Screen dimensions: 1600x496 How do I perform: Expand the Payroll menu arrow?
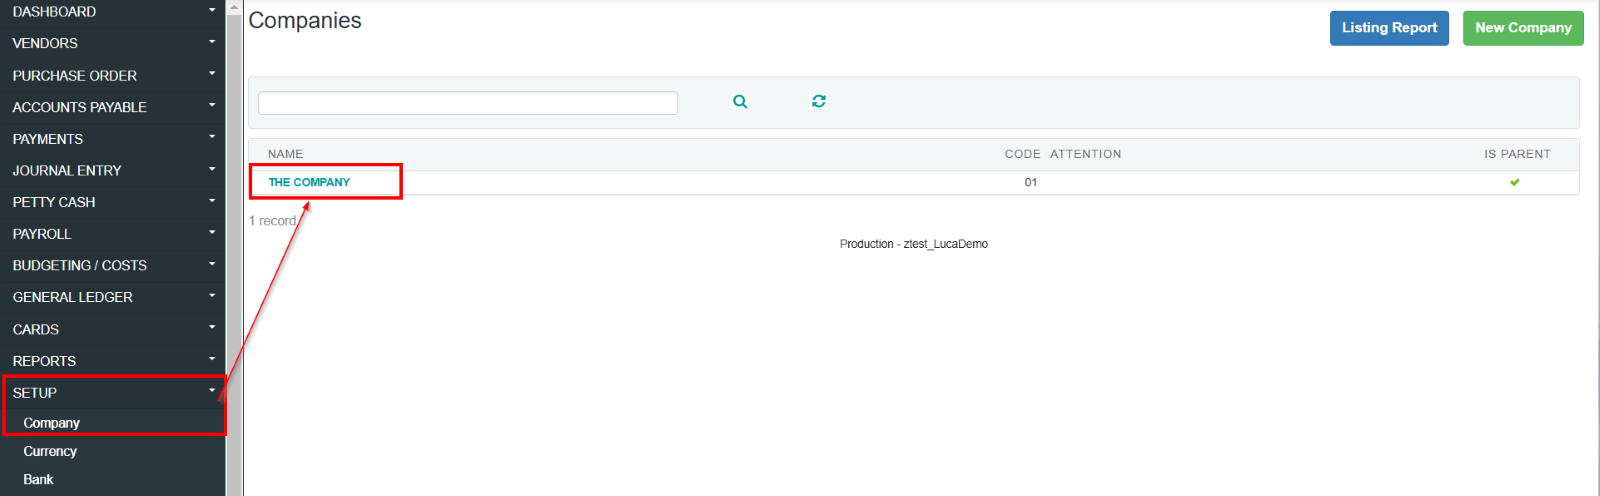pos(212,232)
